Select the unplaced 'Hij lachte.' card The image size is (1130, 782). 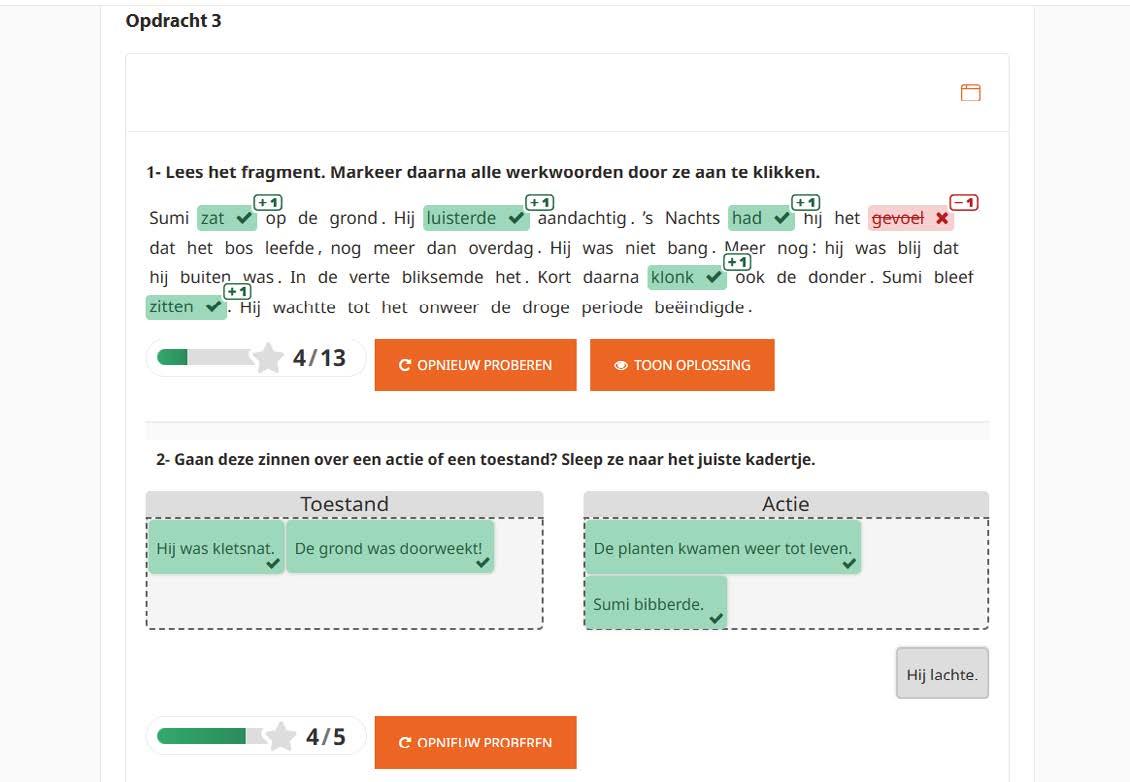click(x=942, y=673)
